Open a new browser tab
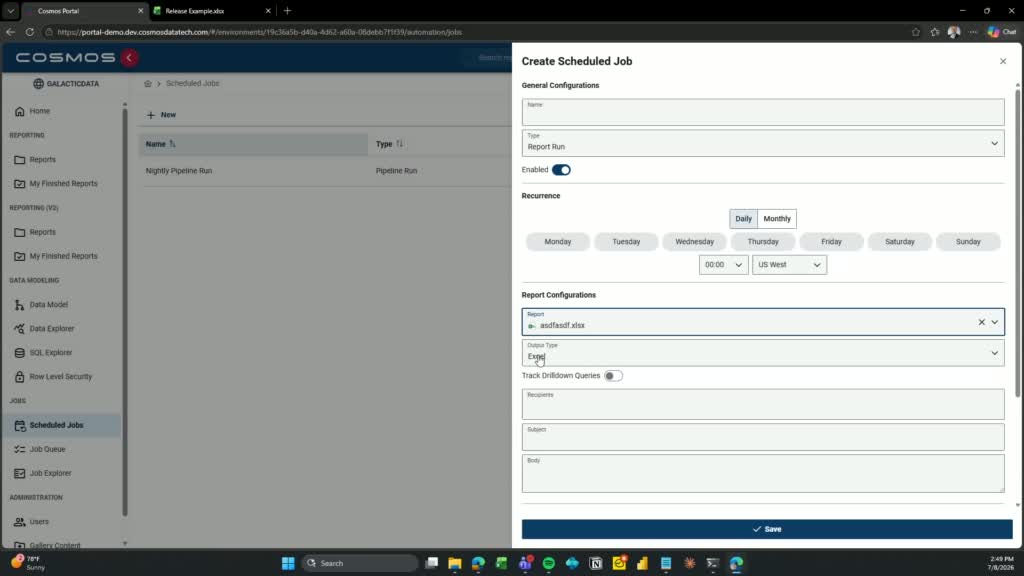 click(287, 11)
